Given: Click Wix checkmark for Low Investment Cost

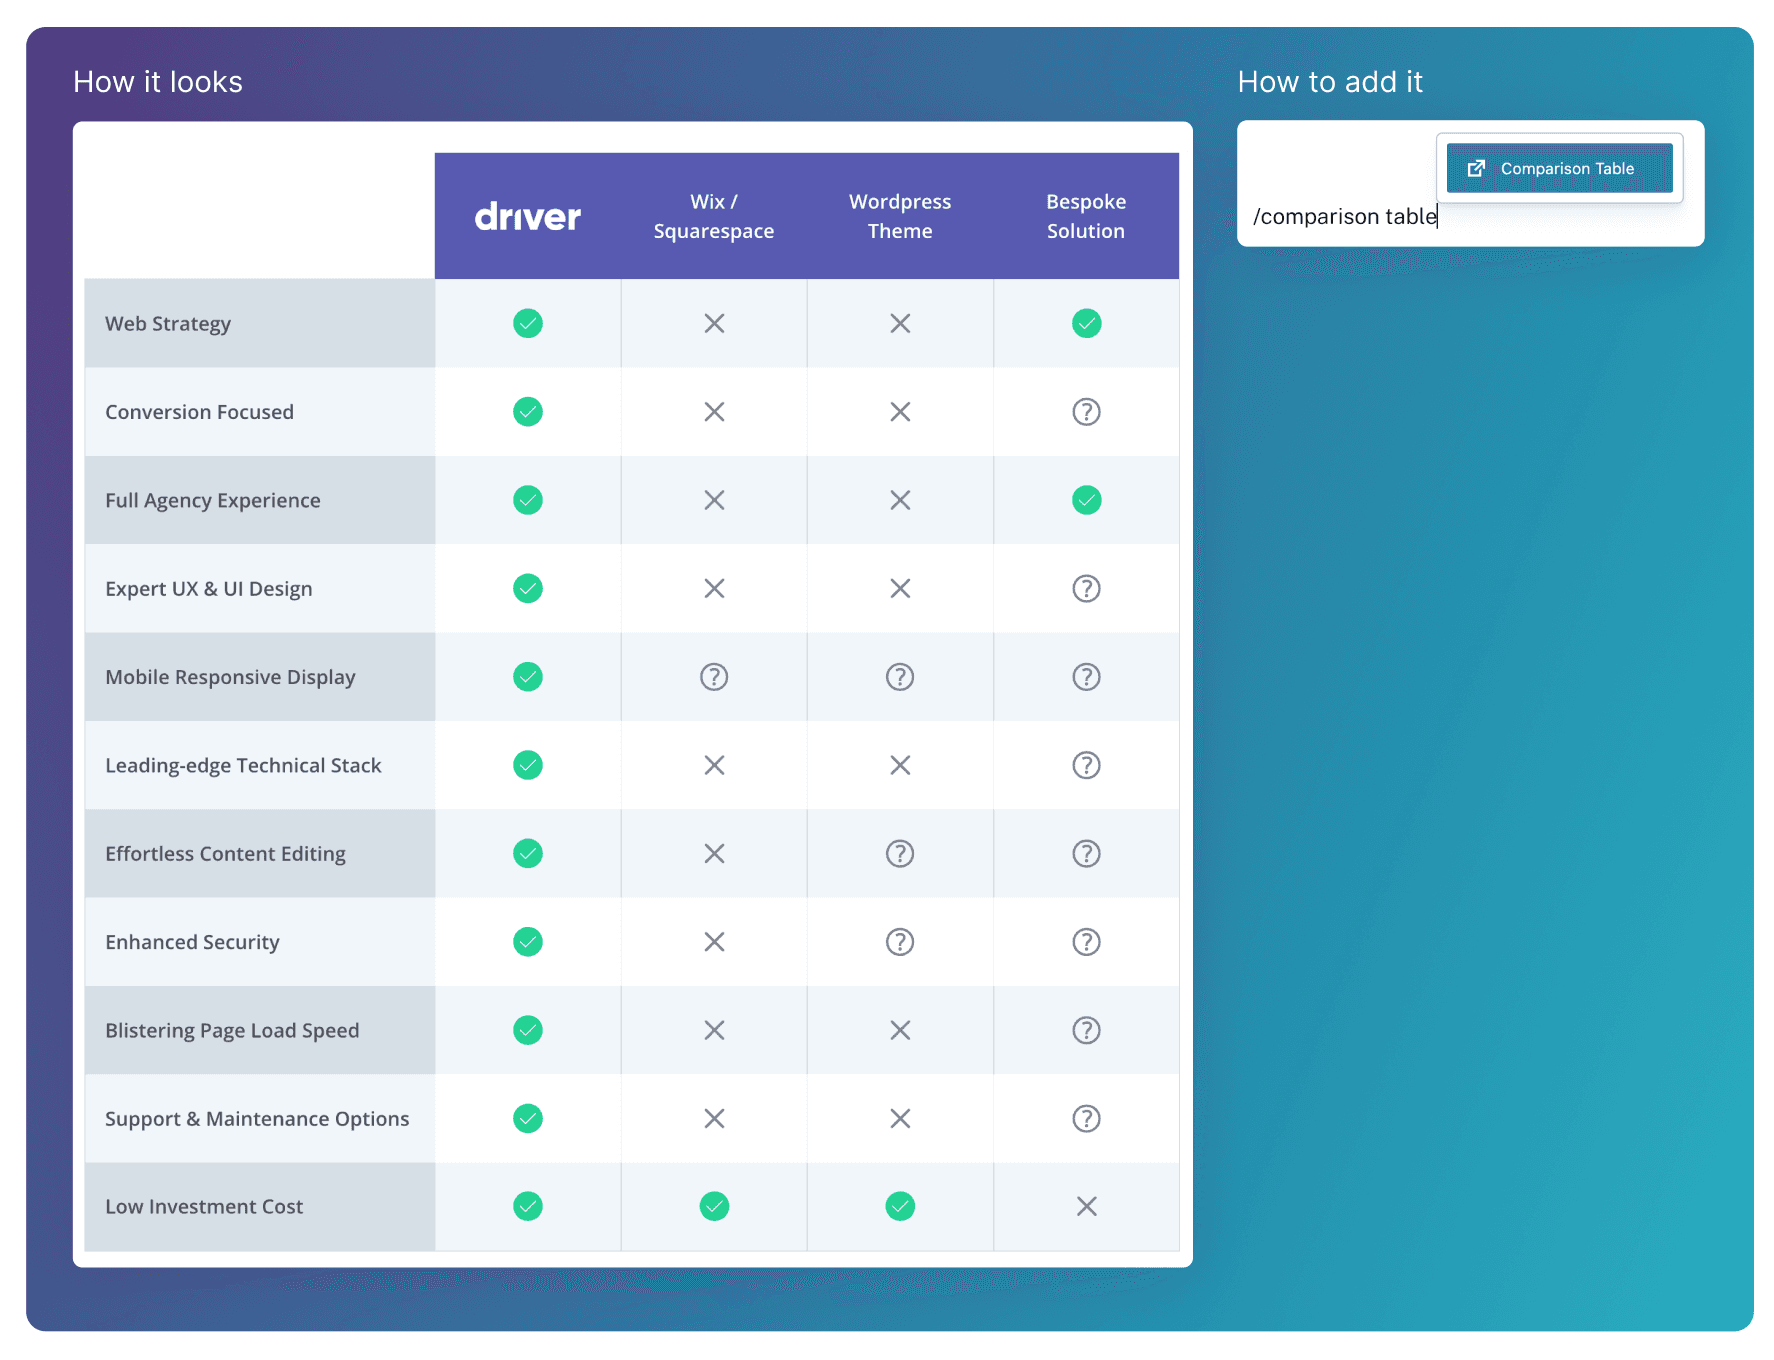Looking at the screenshot, I should [x=714, y=1207].
